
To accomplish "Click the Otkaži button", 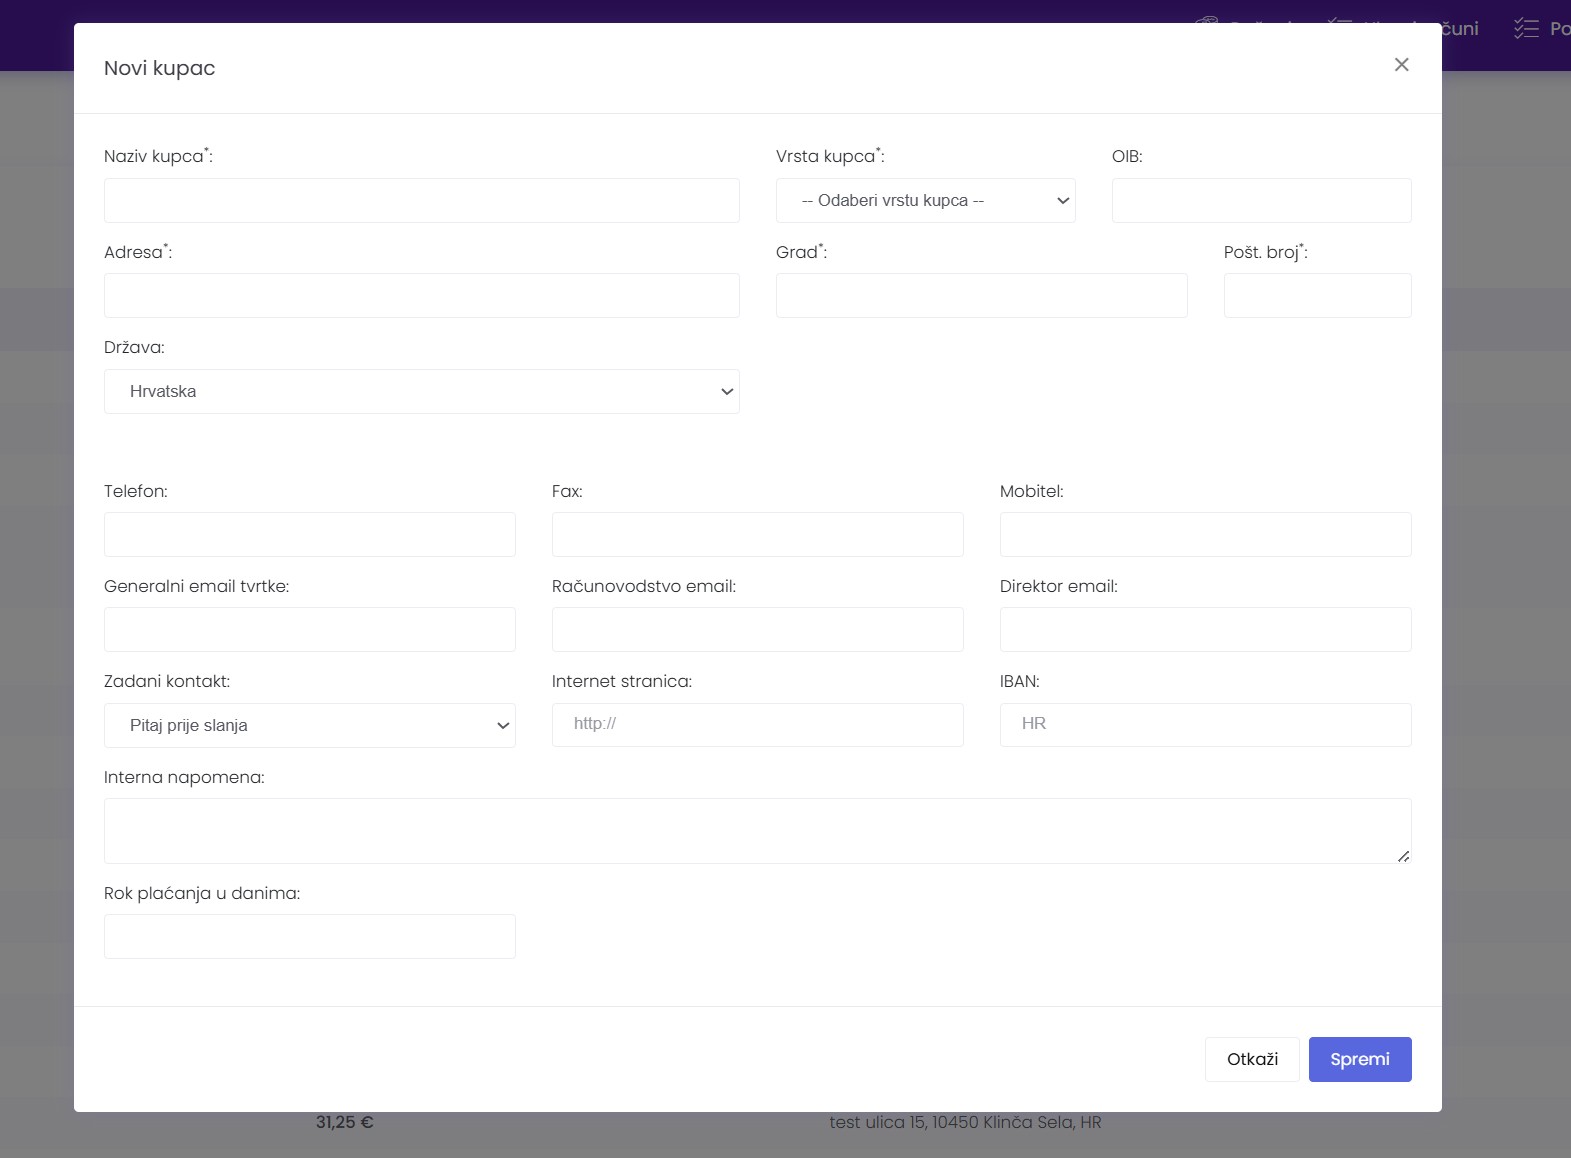I will point(1252,1059).
